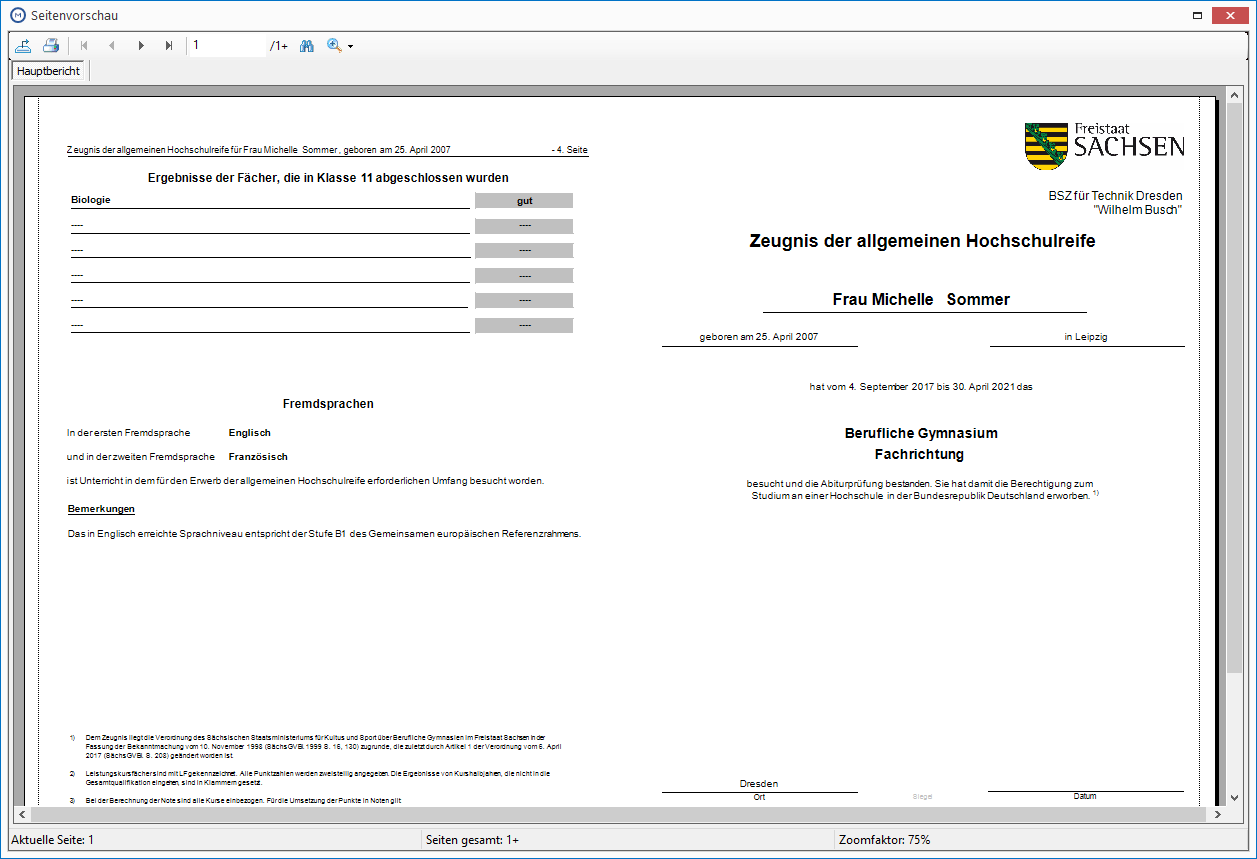Click 'geboren am 25. April 2007' under name
Viewport: 1257px width, 859px height.
[759, 337]
